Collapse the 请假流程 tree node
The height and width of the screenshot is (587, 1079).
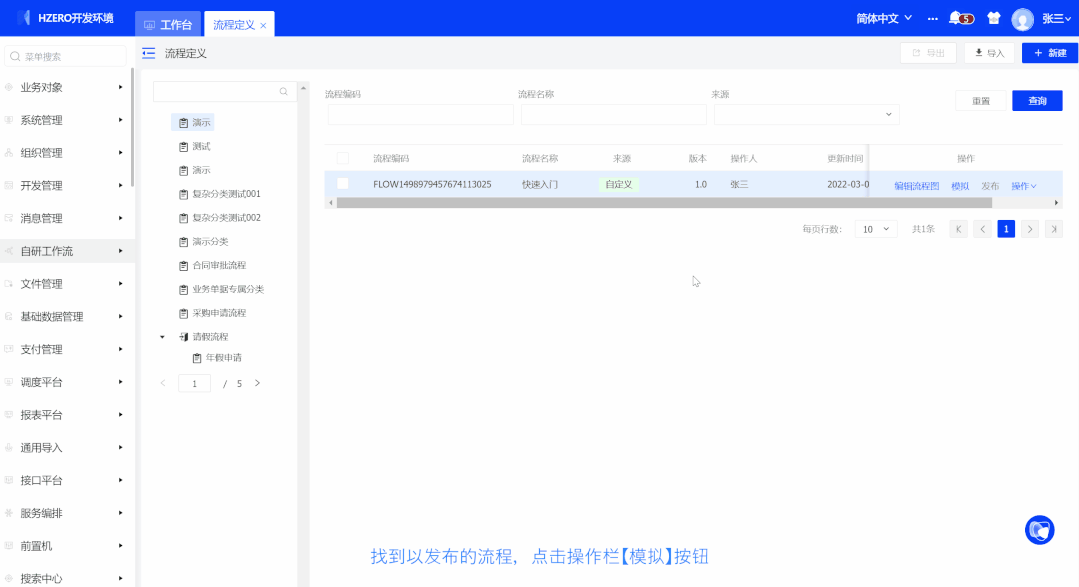tap(163, 337)
